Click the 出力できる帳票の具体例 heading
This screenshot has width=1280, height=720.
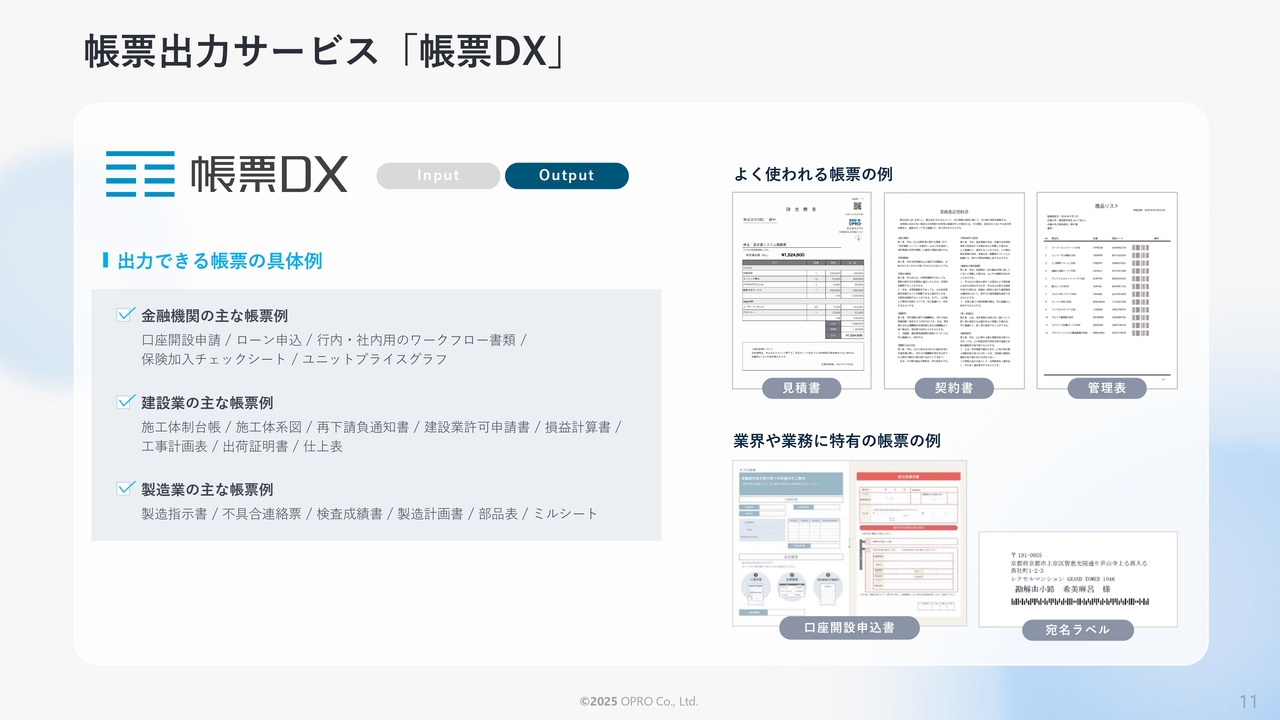[x=219, y=261]
